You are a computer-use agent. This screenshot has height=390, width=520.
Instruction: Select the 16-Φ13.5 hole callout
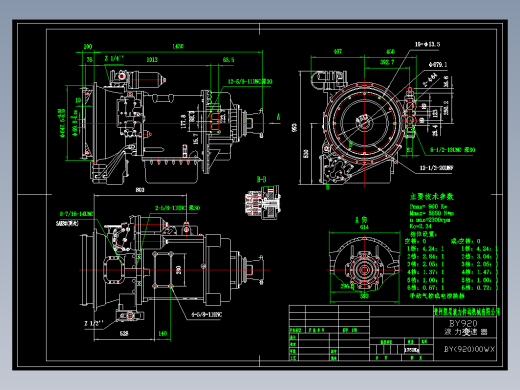coord(427,44)
